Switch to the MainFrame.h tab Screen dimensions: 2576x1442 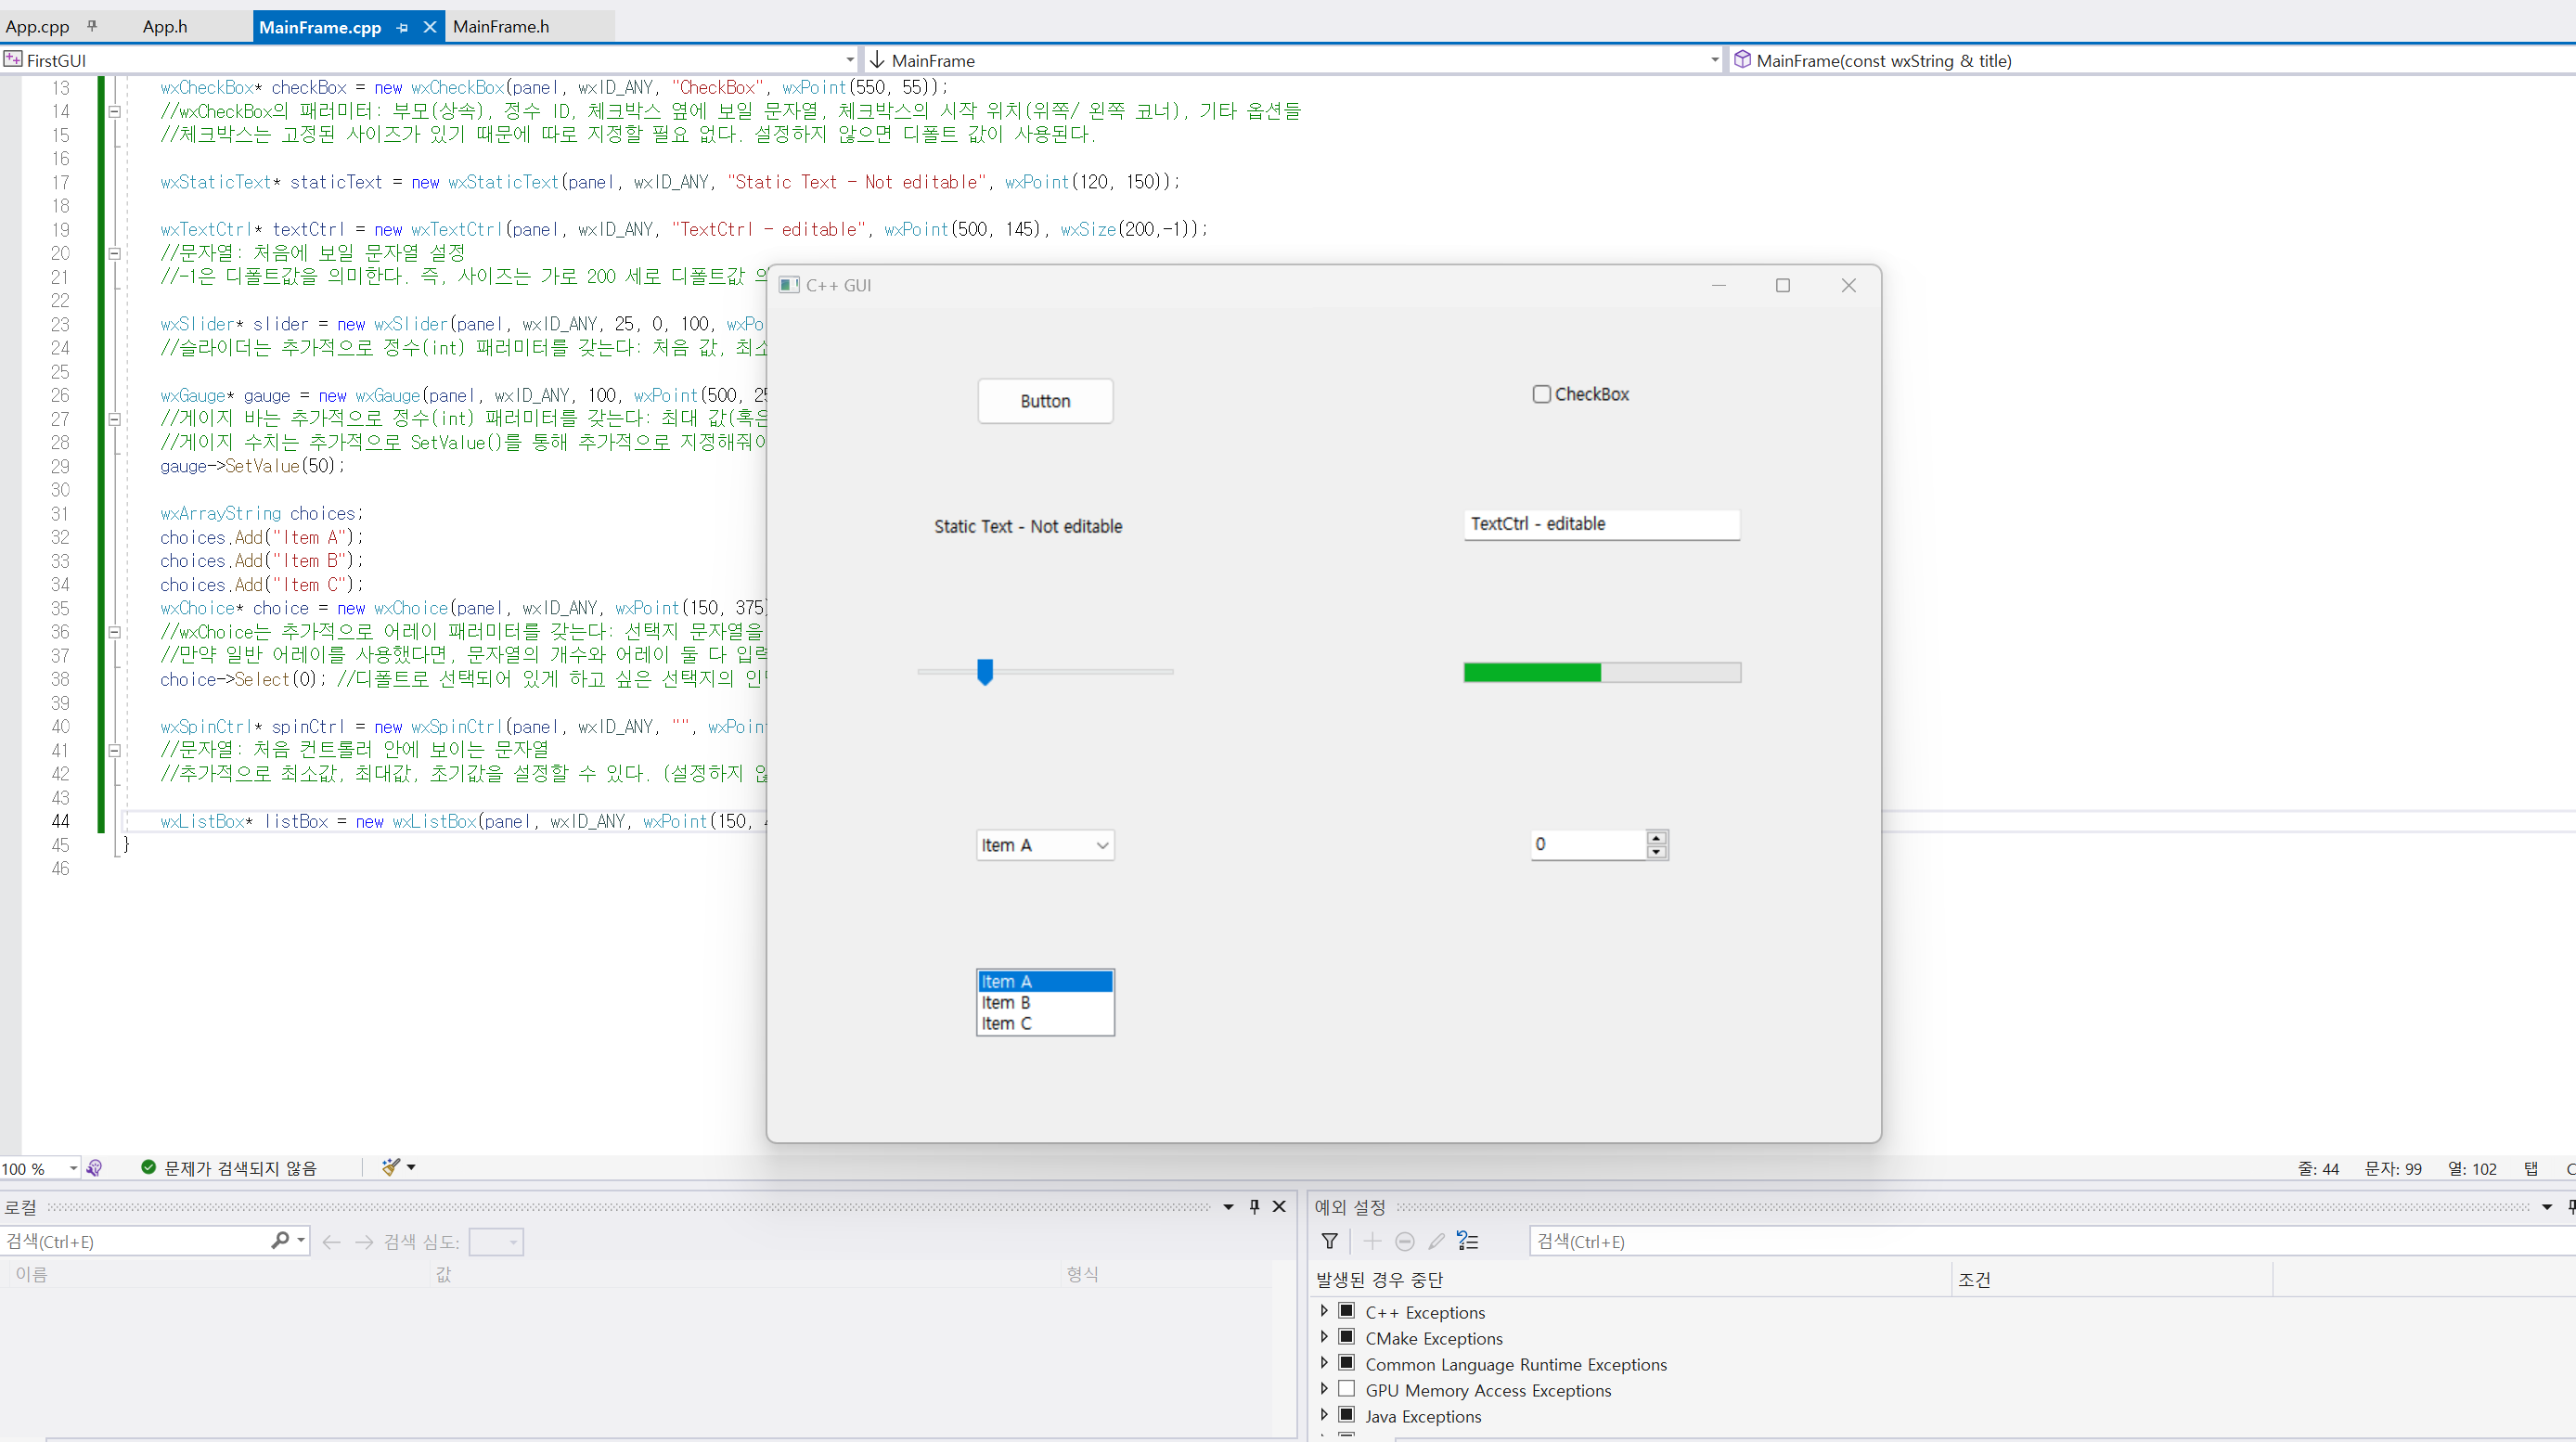(501, 27)
